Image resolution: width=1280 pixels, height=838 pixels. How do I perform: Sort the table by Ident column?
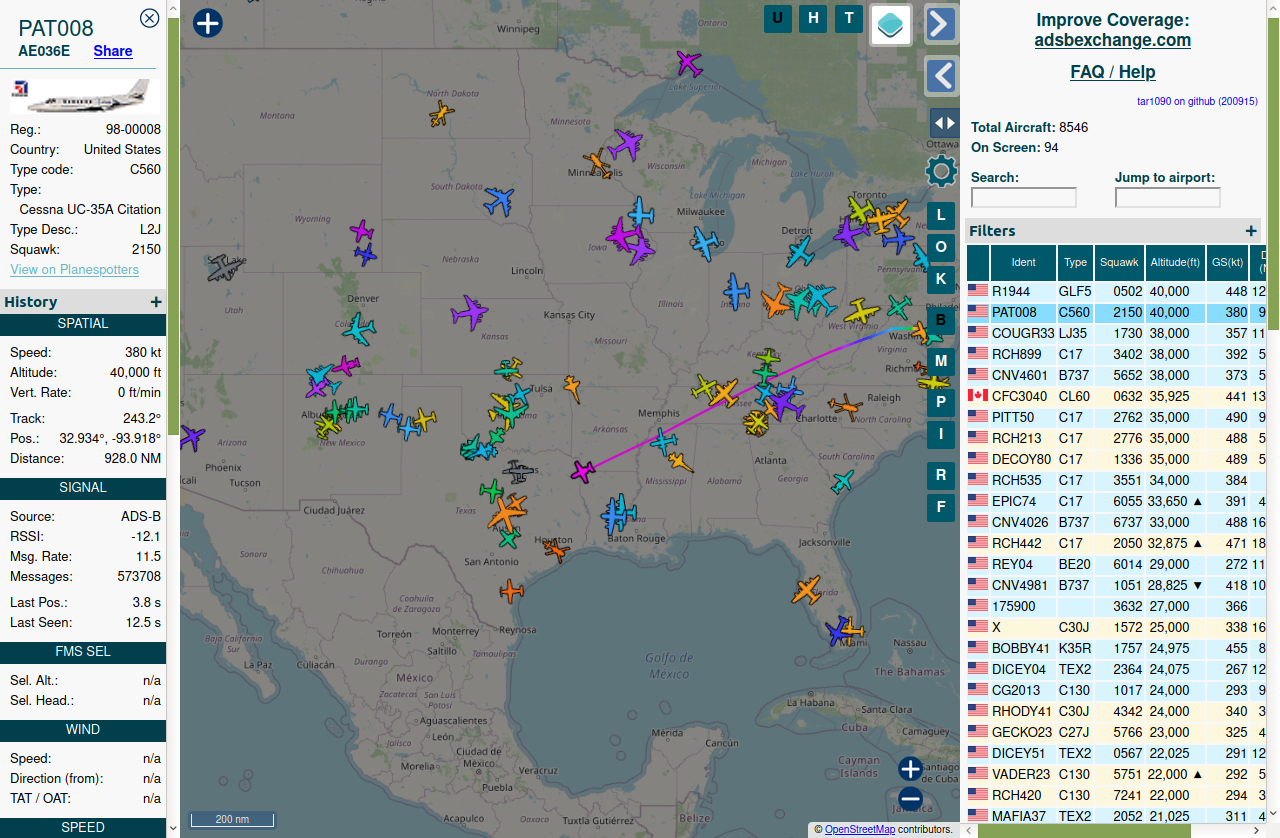pyautogui.click(x=1023, y=263)
